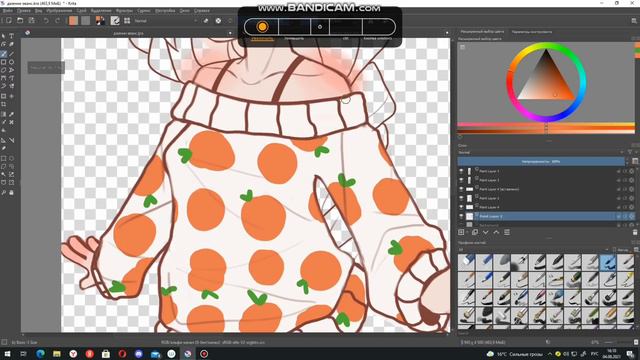The width and height of the screenshot is (640, 360).
Task: Open the Правка menu
Action: pos(24,11)
